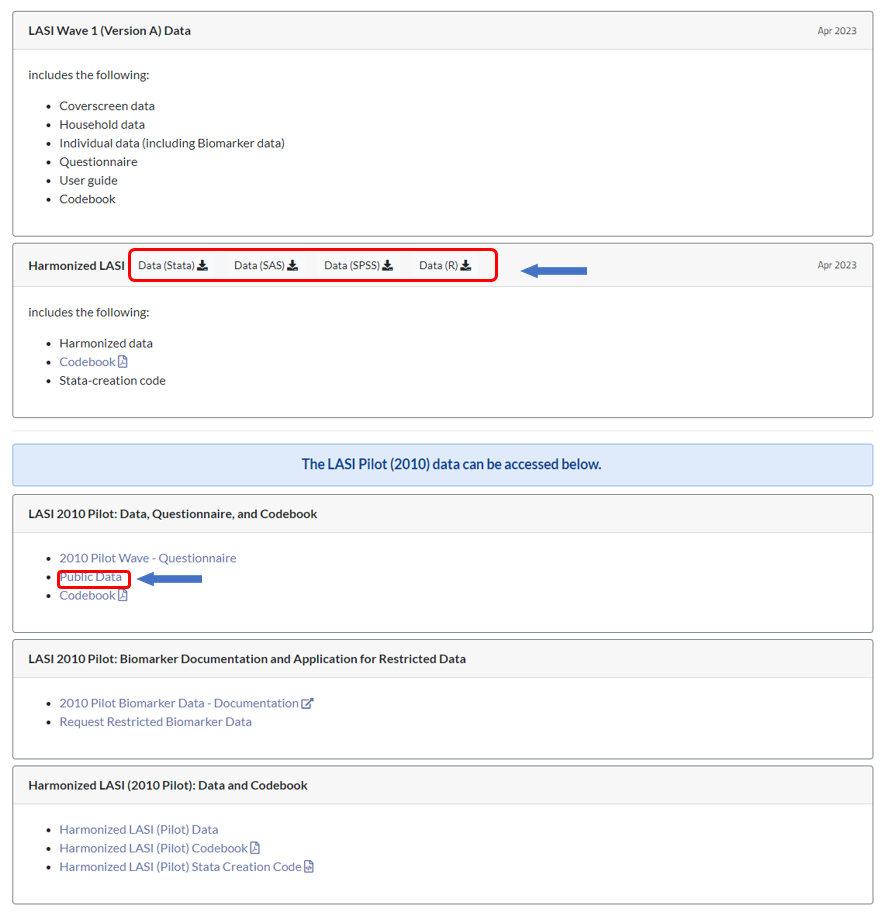The height and width of the screenshot is (918, 890).
Task: Click the LASI Pilot (2010) data banner
Action: tap(443, 465)
